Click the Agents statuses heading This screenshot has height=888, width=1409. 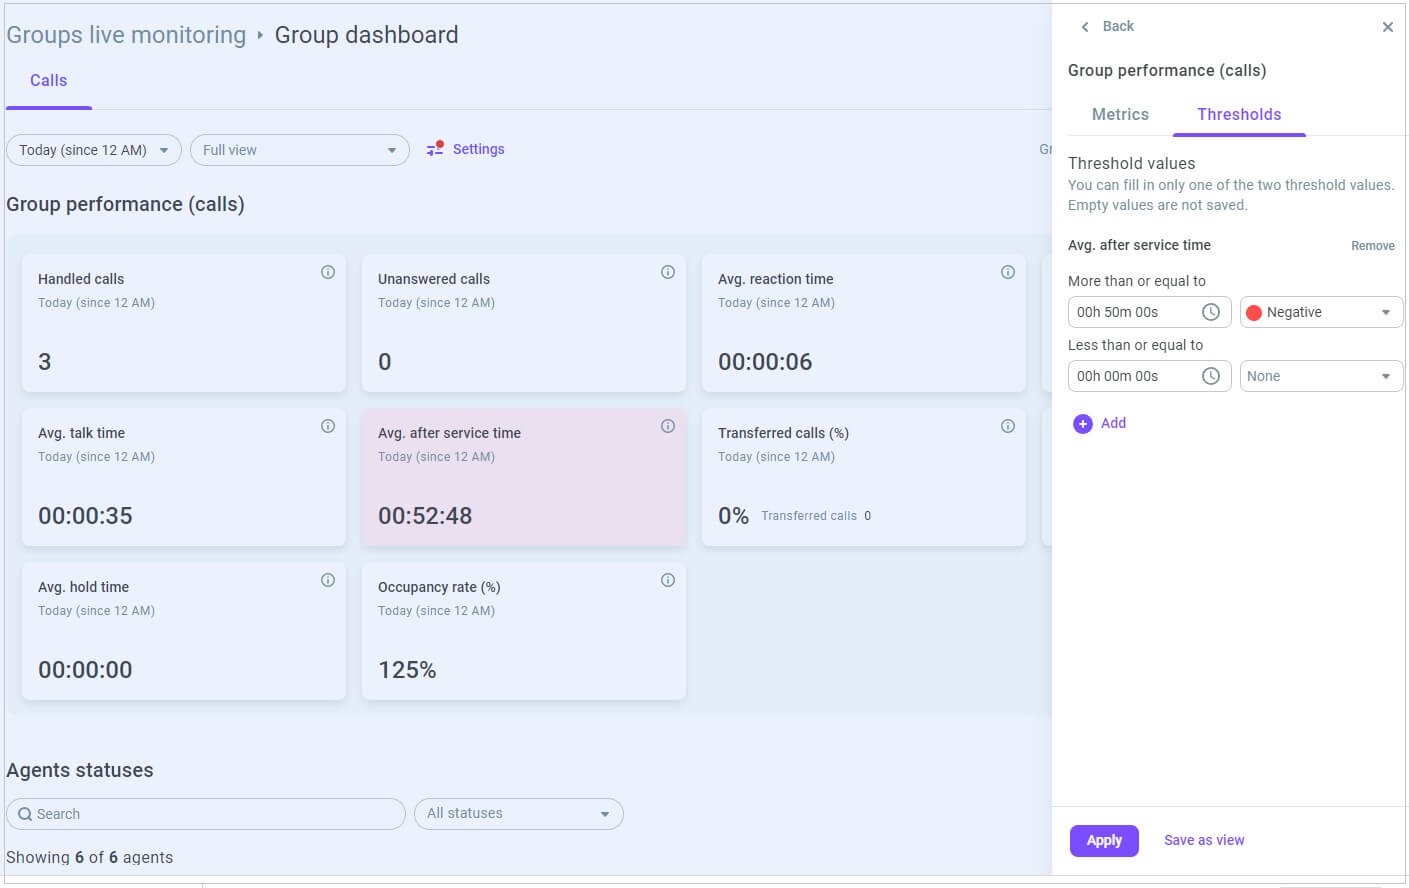[80, 771]
